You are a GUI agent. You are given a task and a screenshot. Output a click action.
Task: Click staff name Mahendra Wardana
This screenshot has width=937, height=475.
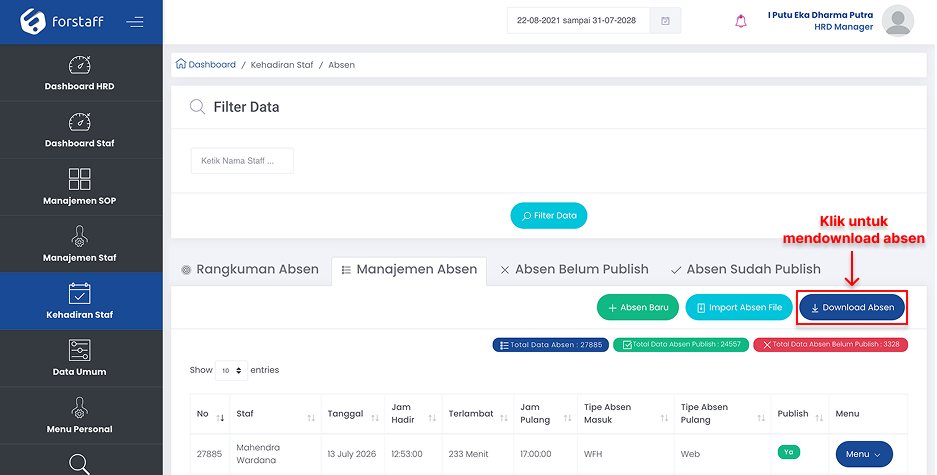(258, 454)
